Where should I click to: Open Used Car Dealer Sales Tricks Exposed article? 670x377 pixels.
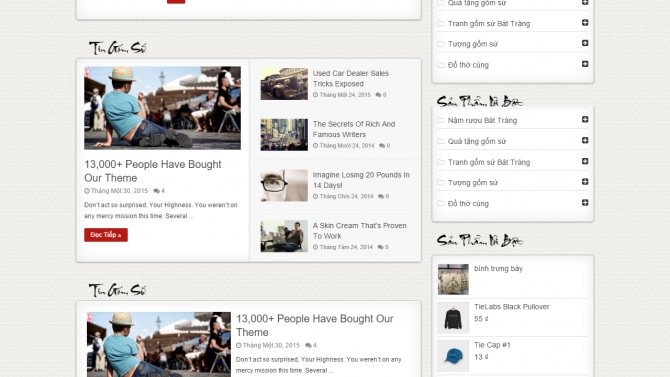(350, 79)
